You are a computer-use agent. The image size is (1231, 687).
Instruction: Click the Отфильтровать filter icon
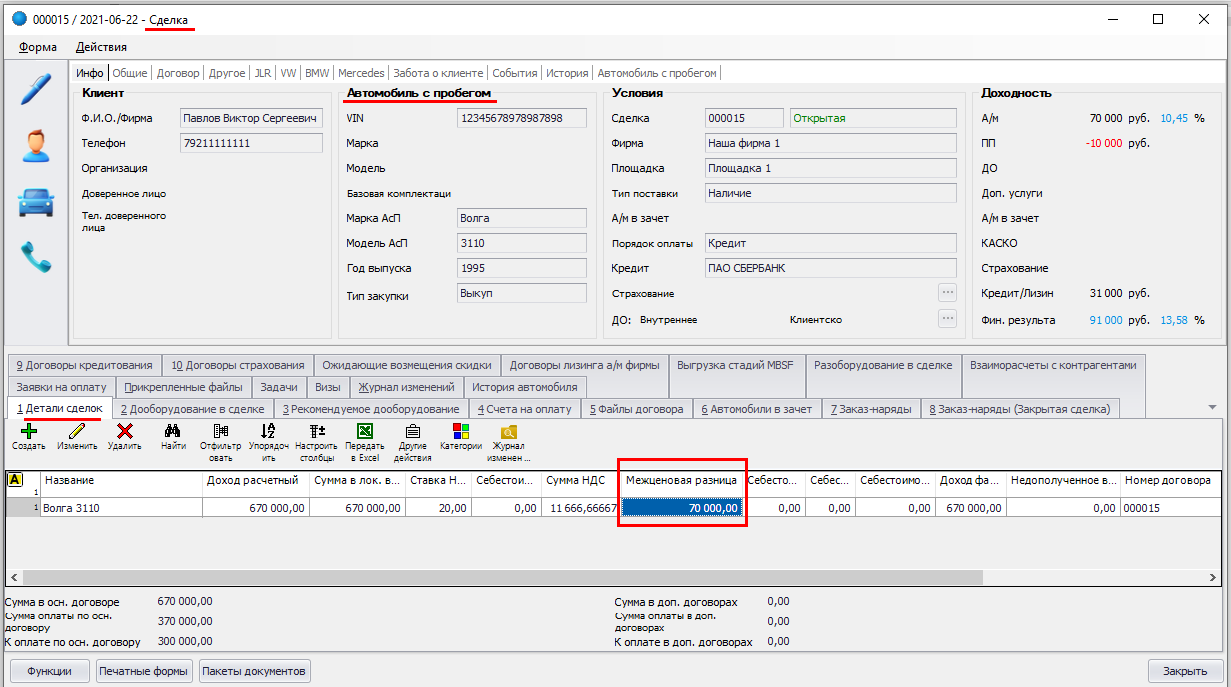point(220,432)
